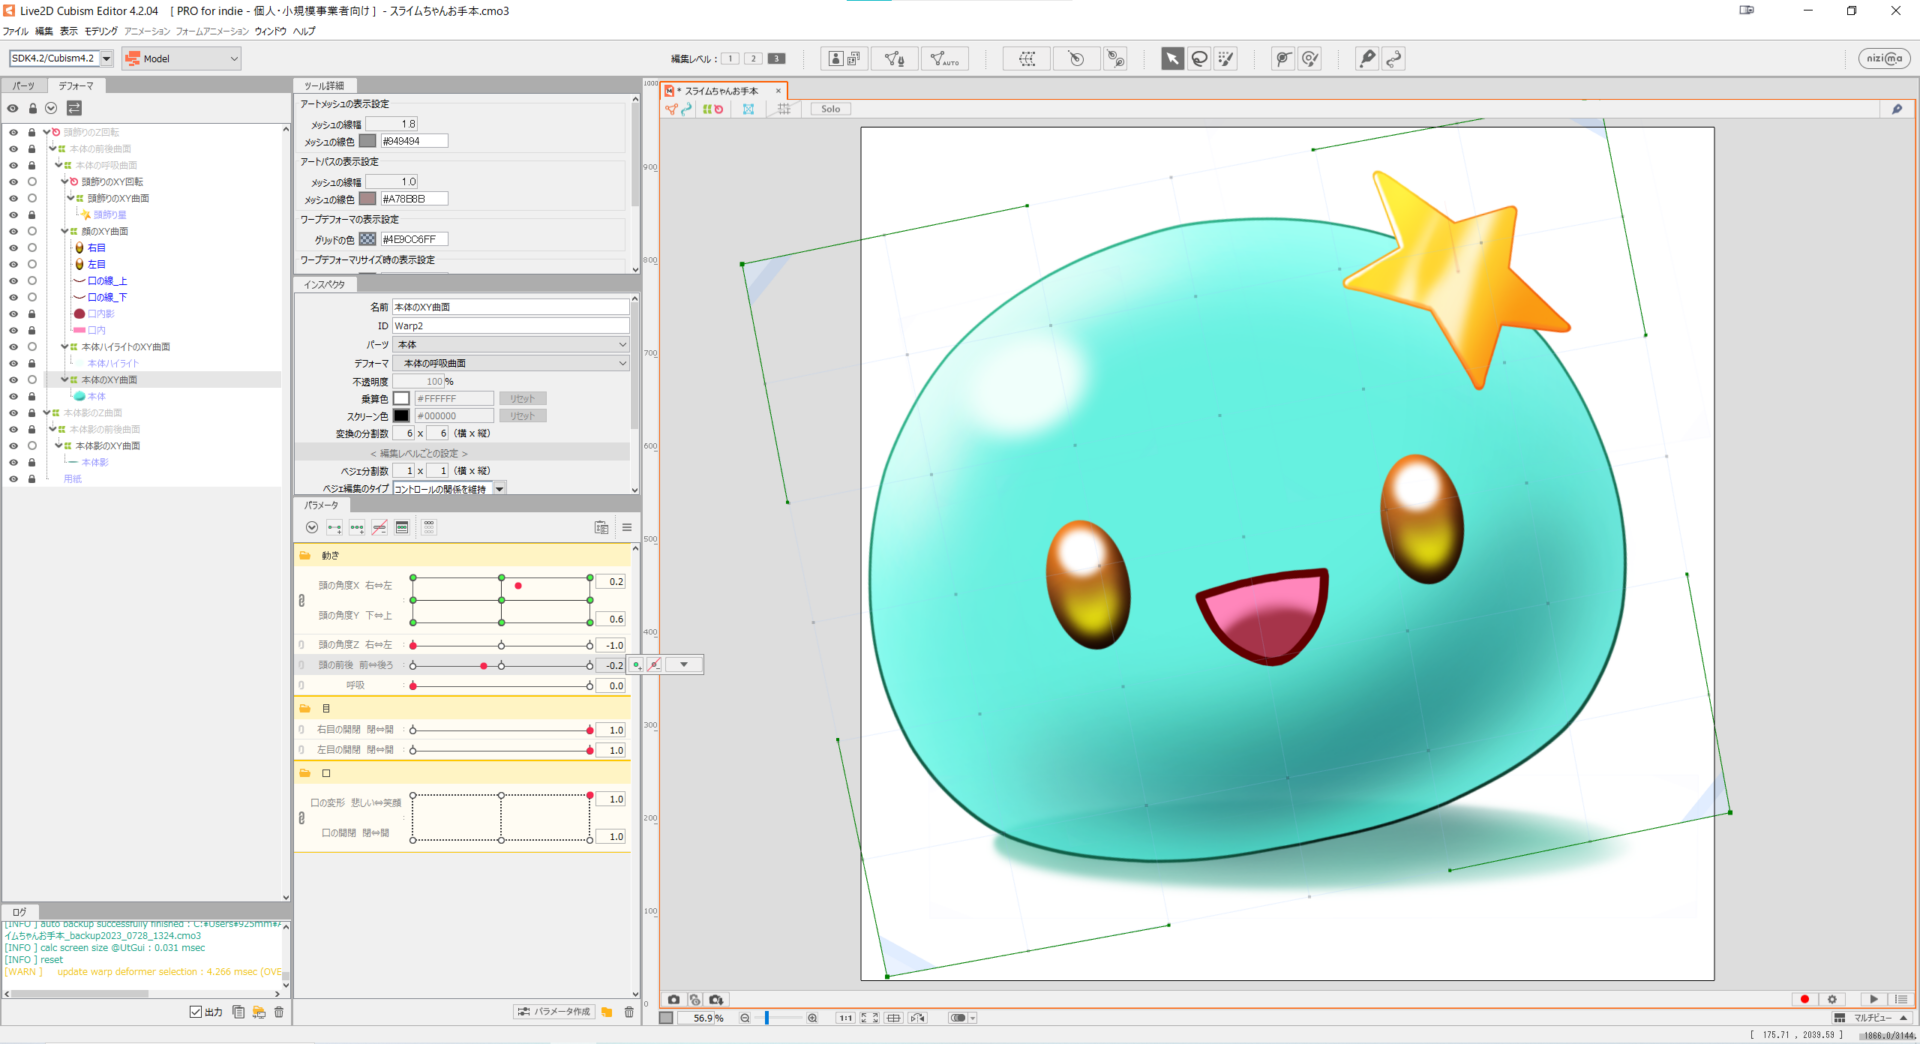The height and width of the screenshot is (1044, 1920).
Task: Toggle the lock for the 頭飾り星 layer
Action: [x=32, y=215]
